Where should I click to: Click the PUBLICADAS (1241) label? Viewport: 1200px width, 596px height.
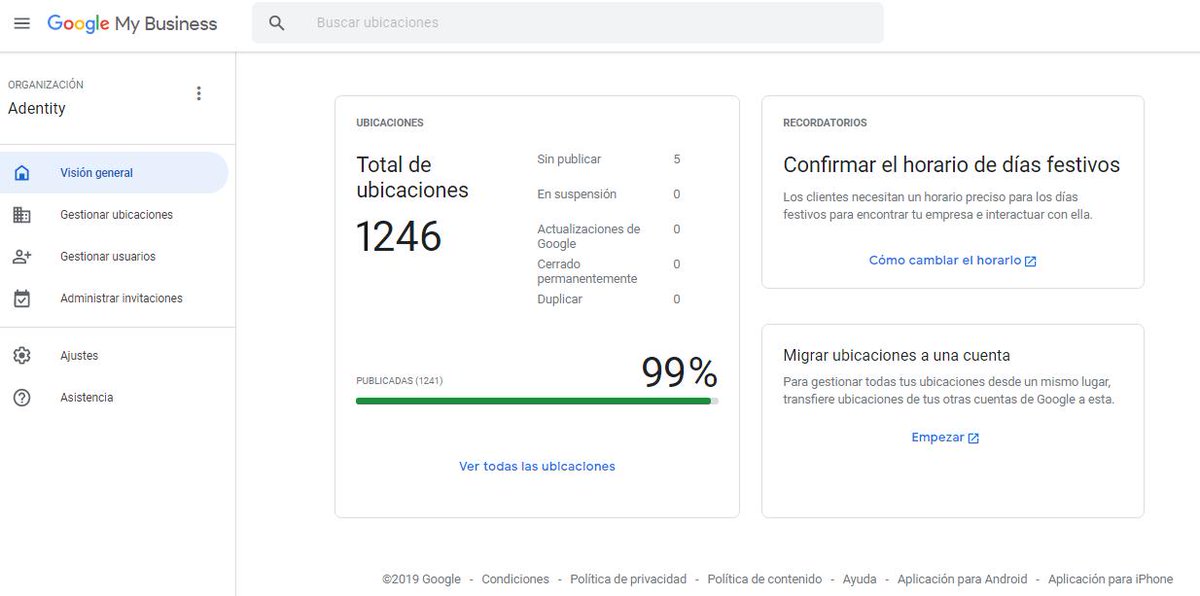click(x=399, y=381)
